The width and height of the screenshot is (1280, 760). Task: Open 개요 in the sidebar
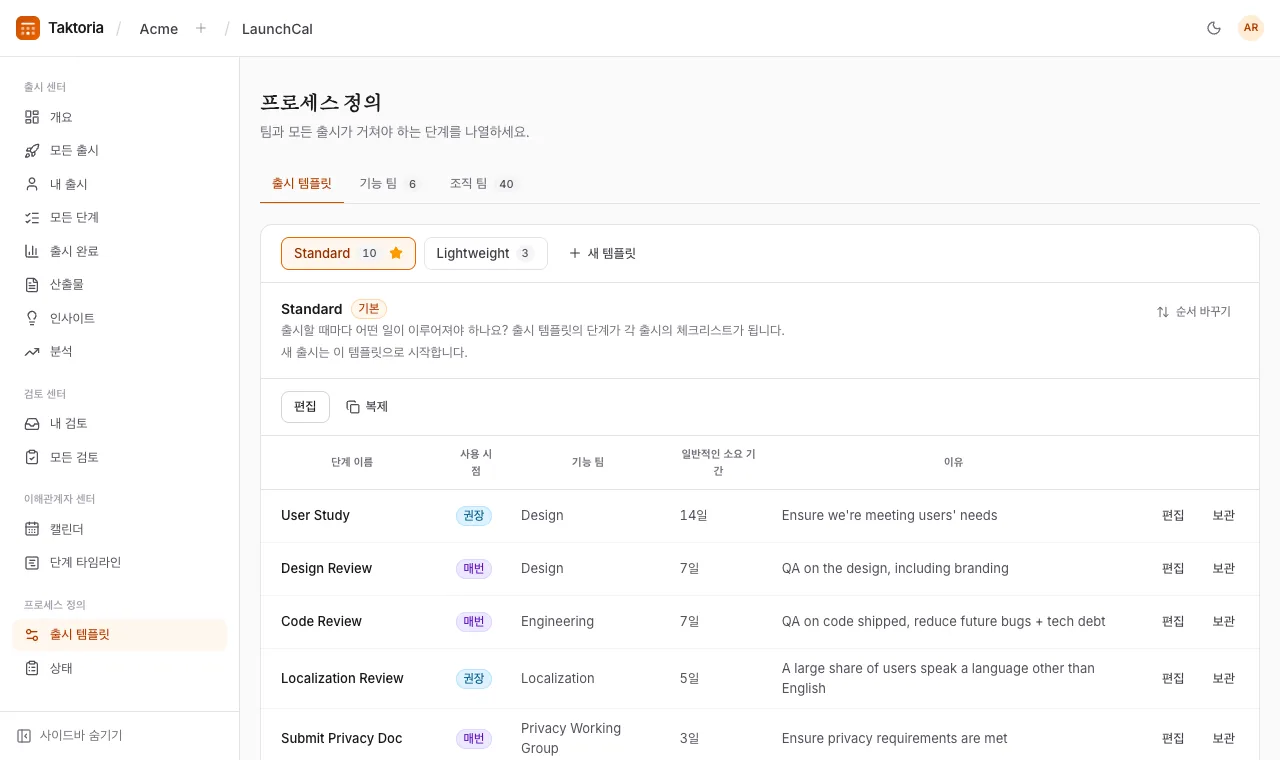(120, 117)
